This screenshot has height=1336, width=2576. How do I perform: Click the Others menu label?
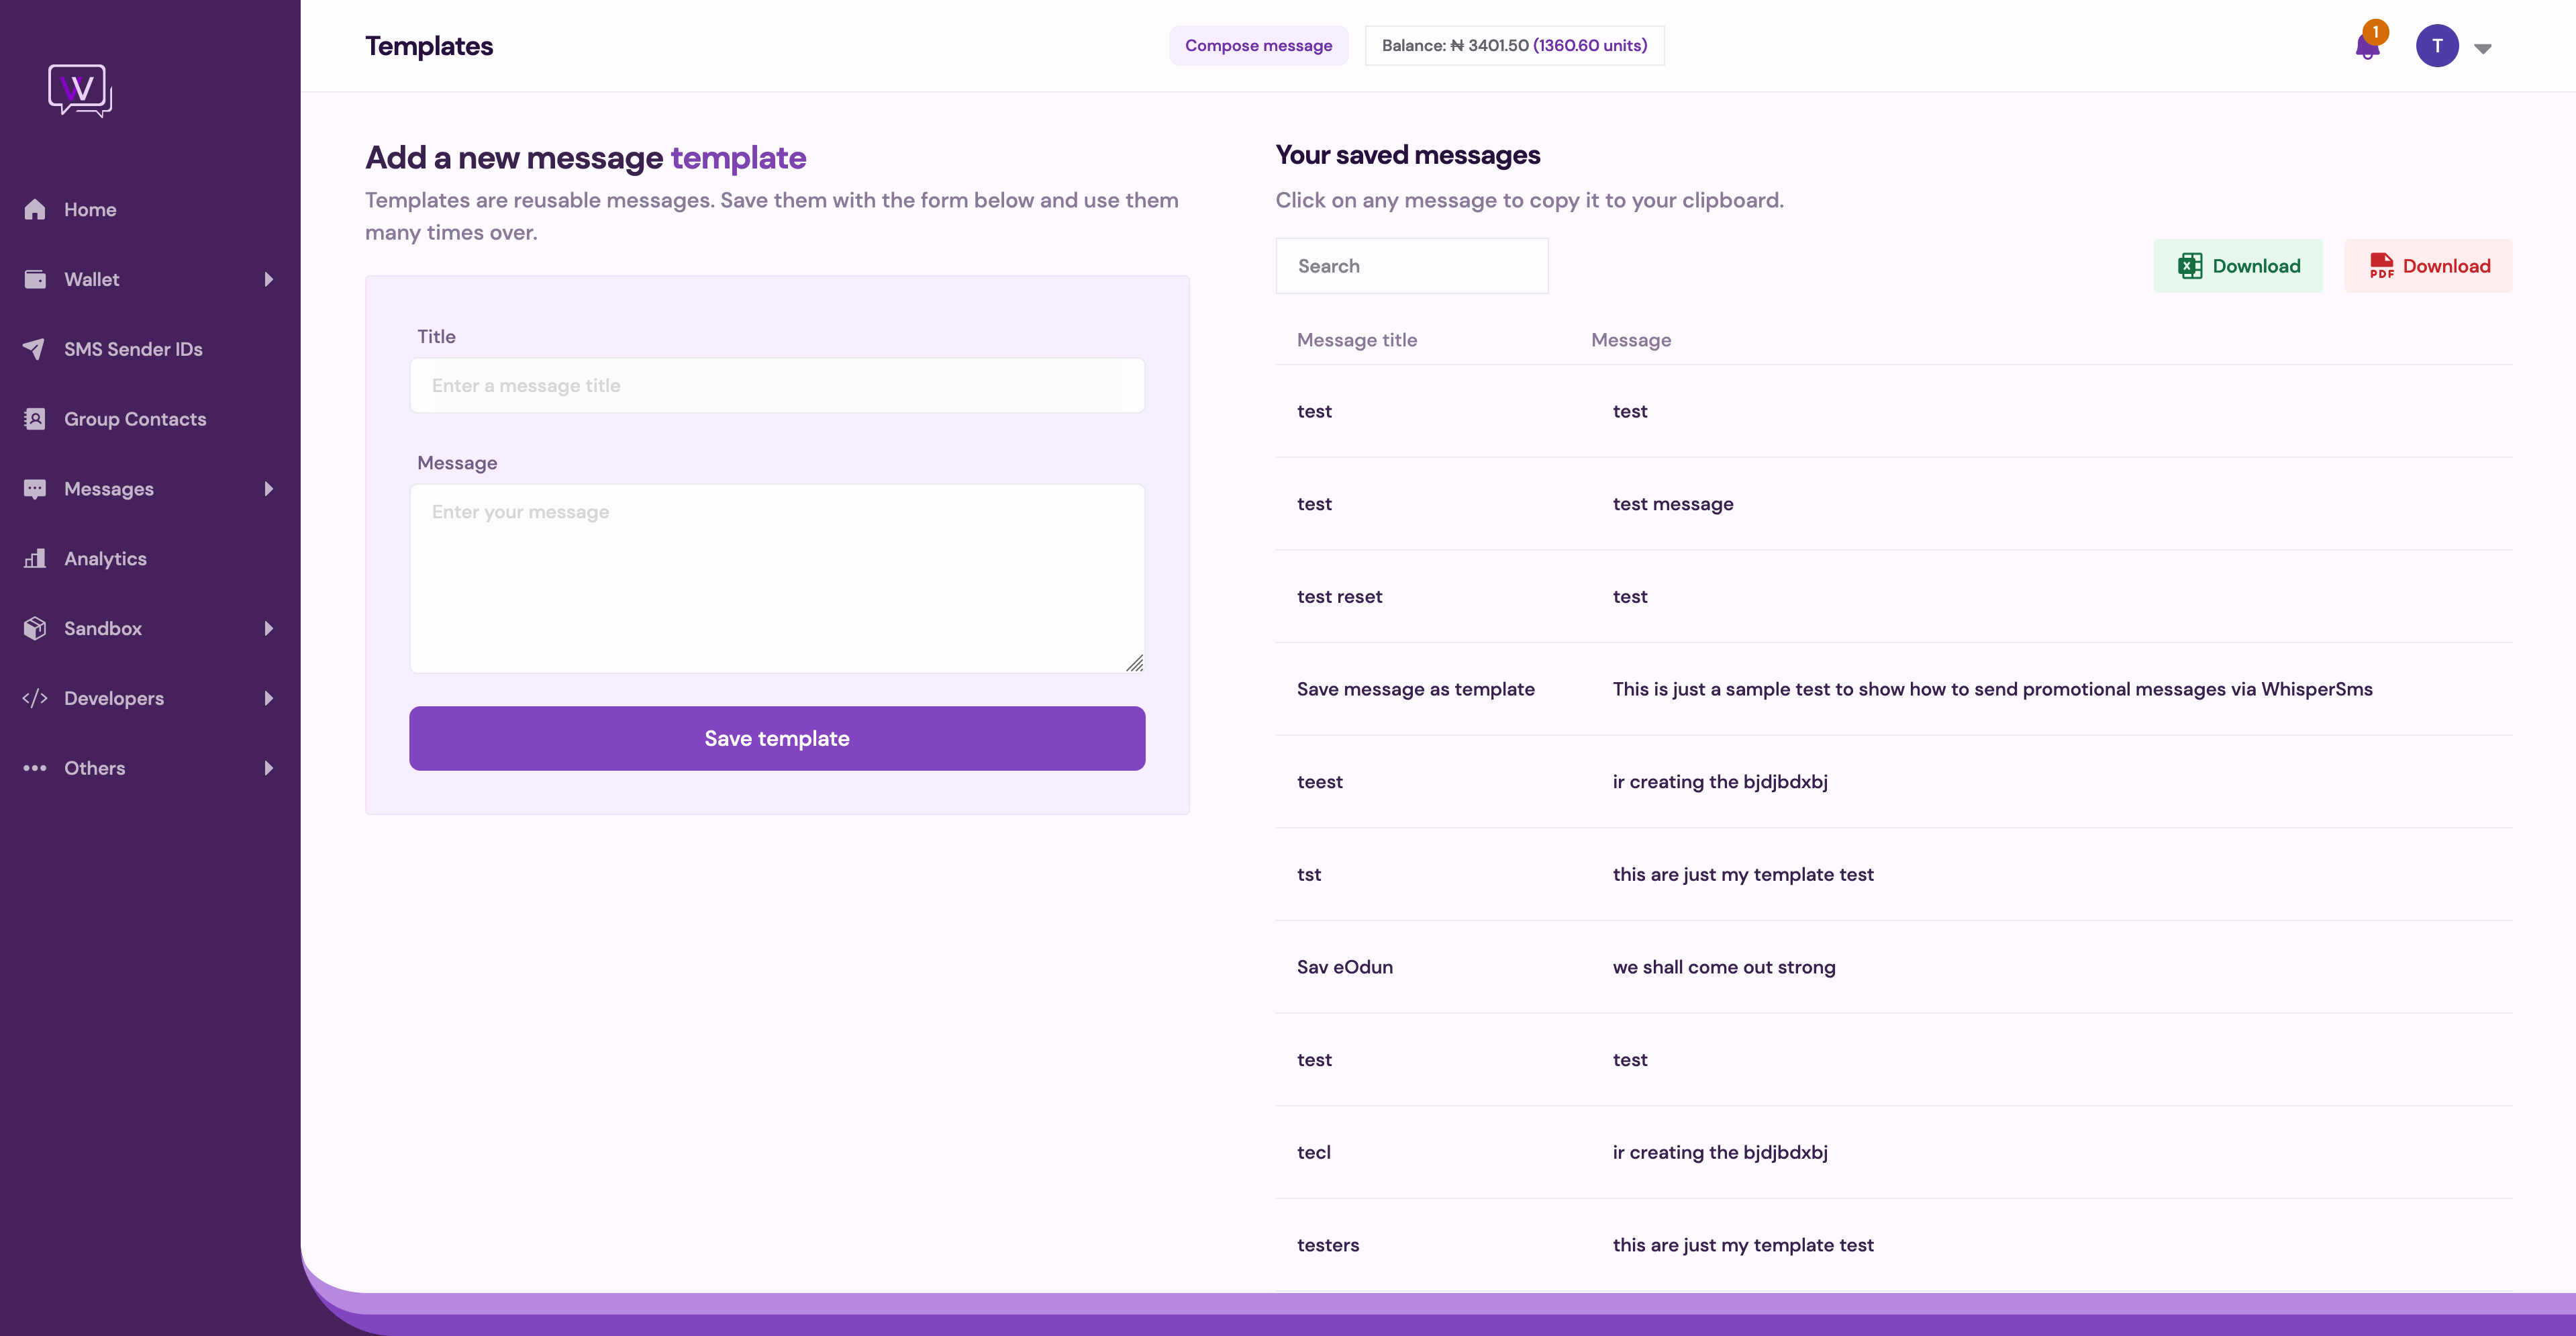coord(94,768)
